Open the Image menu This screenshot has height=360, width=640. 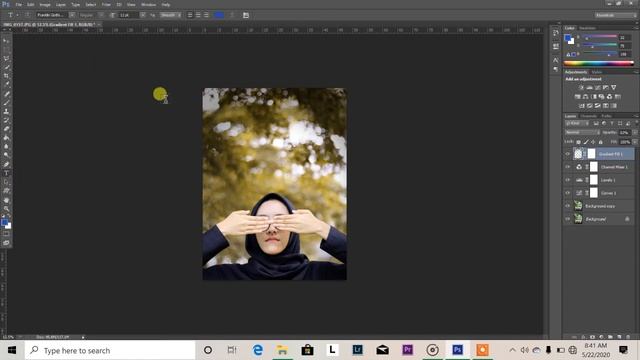pos(45,4)
